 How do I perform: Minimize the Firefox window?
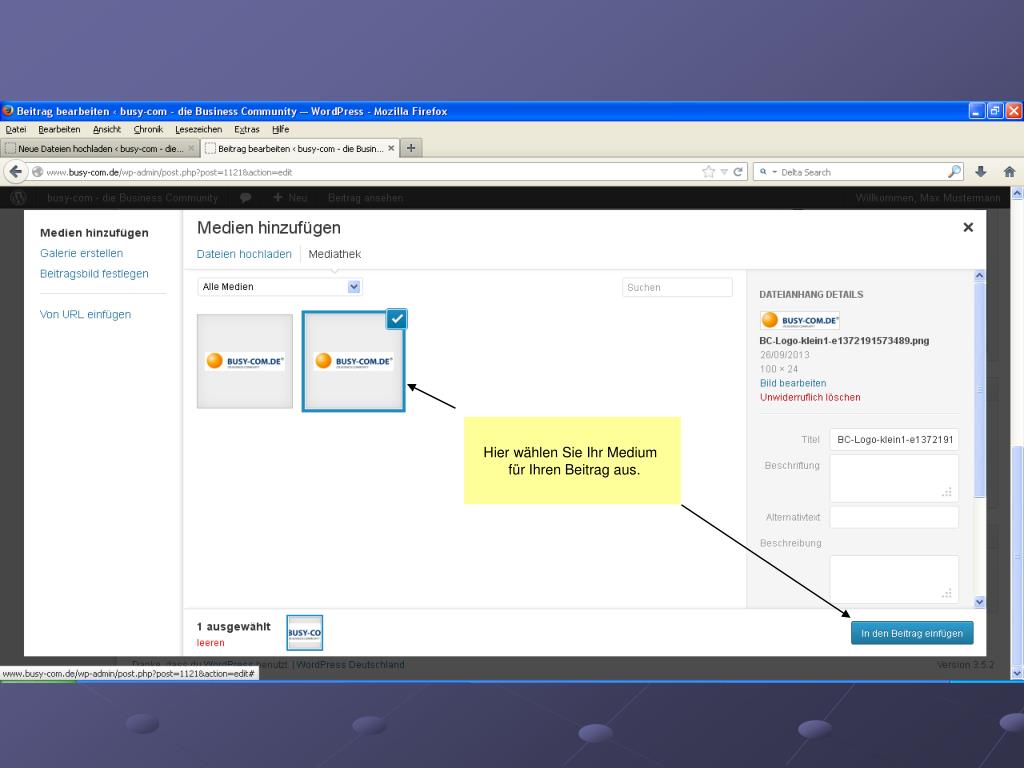(x=976, y=111)
